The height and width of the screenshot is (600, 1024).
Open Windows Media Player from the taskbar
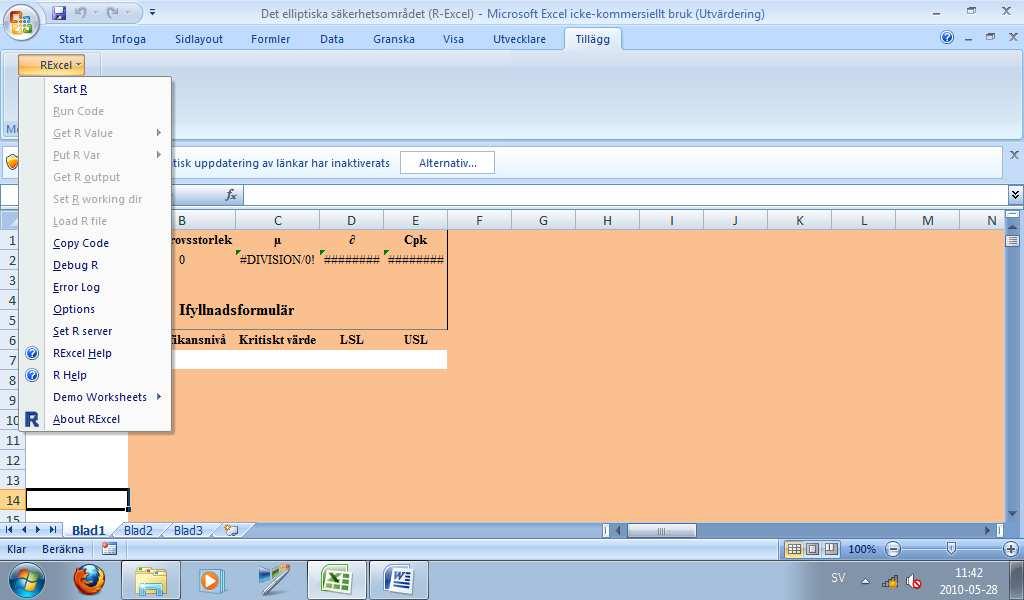pos(212,580)
